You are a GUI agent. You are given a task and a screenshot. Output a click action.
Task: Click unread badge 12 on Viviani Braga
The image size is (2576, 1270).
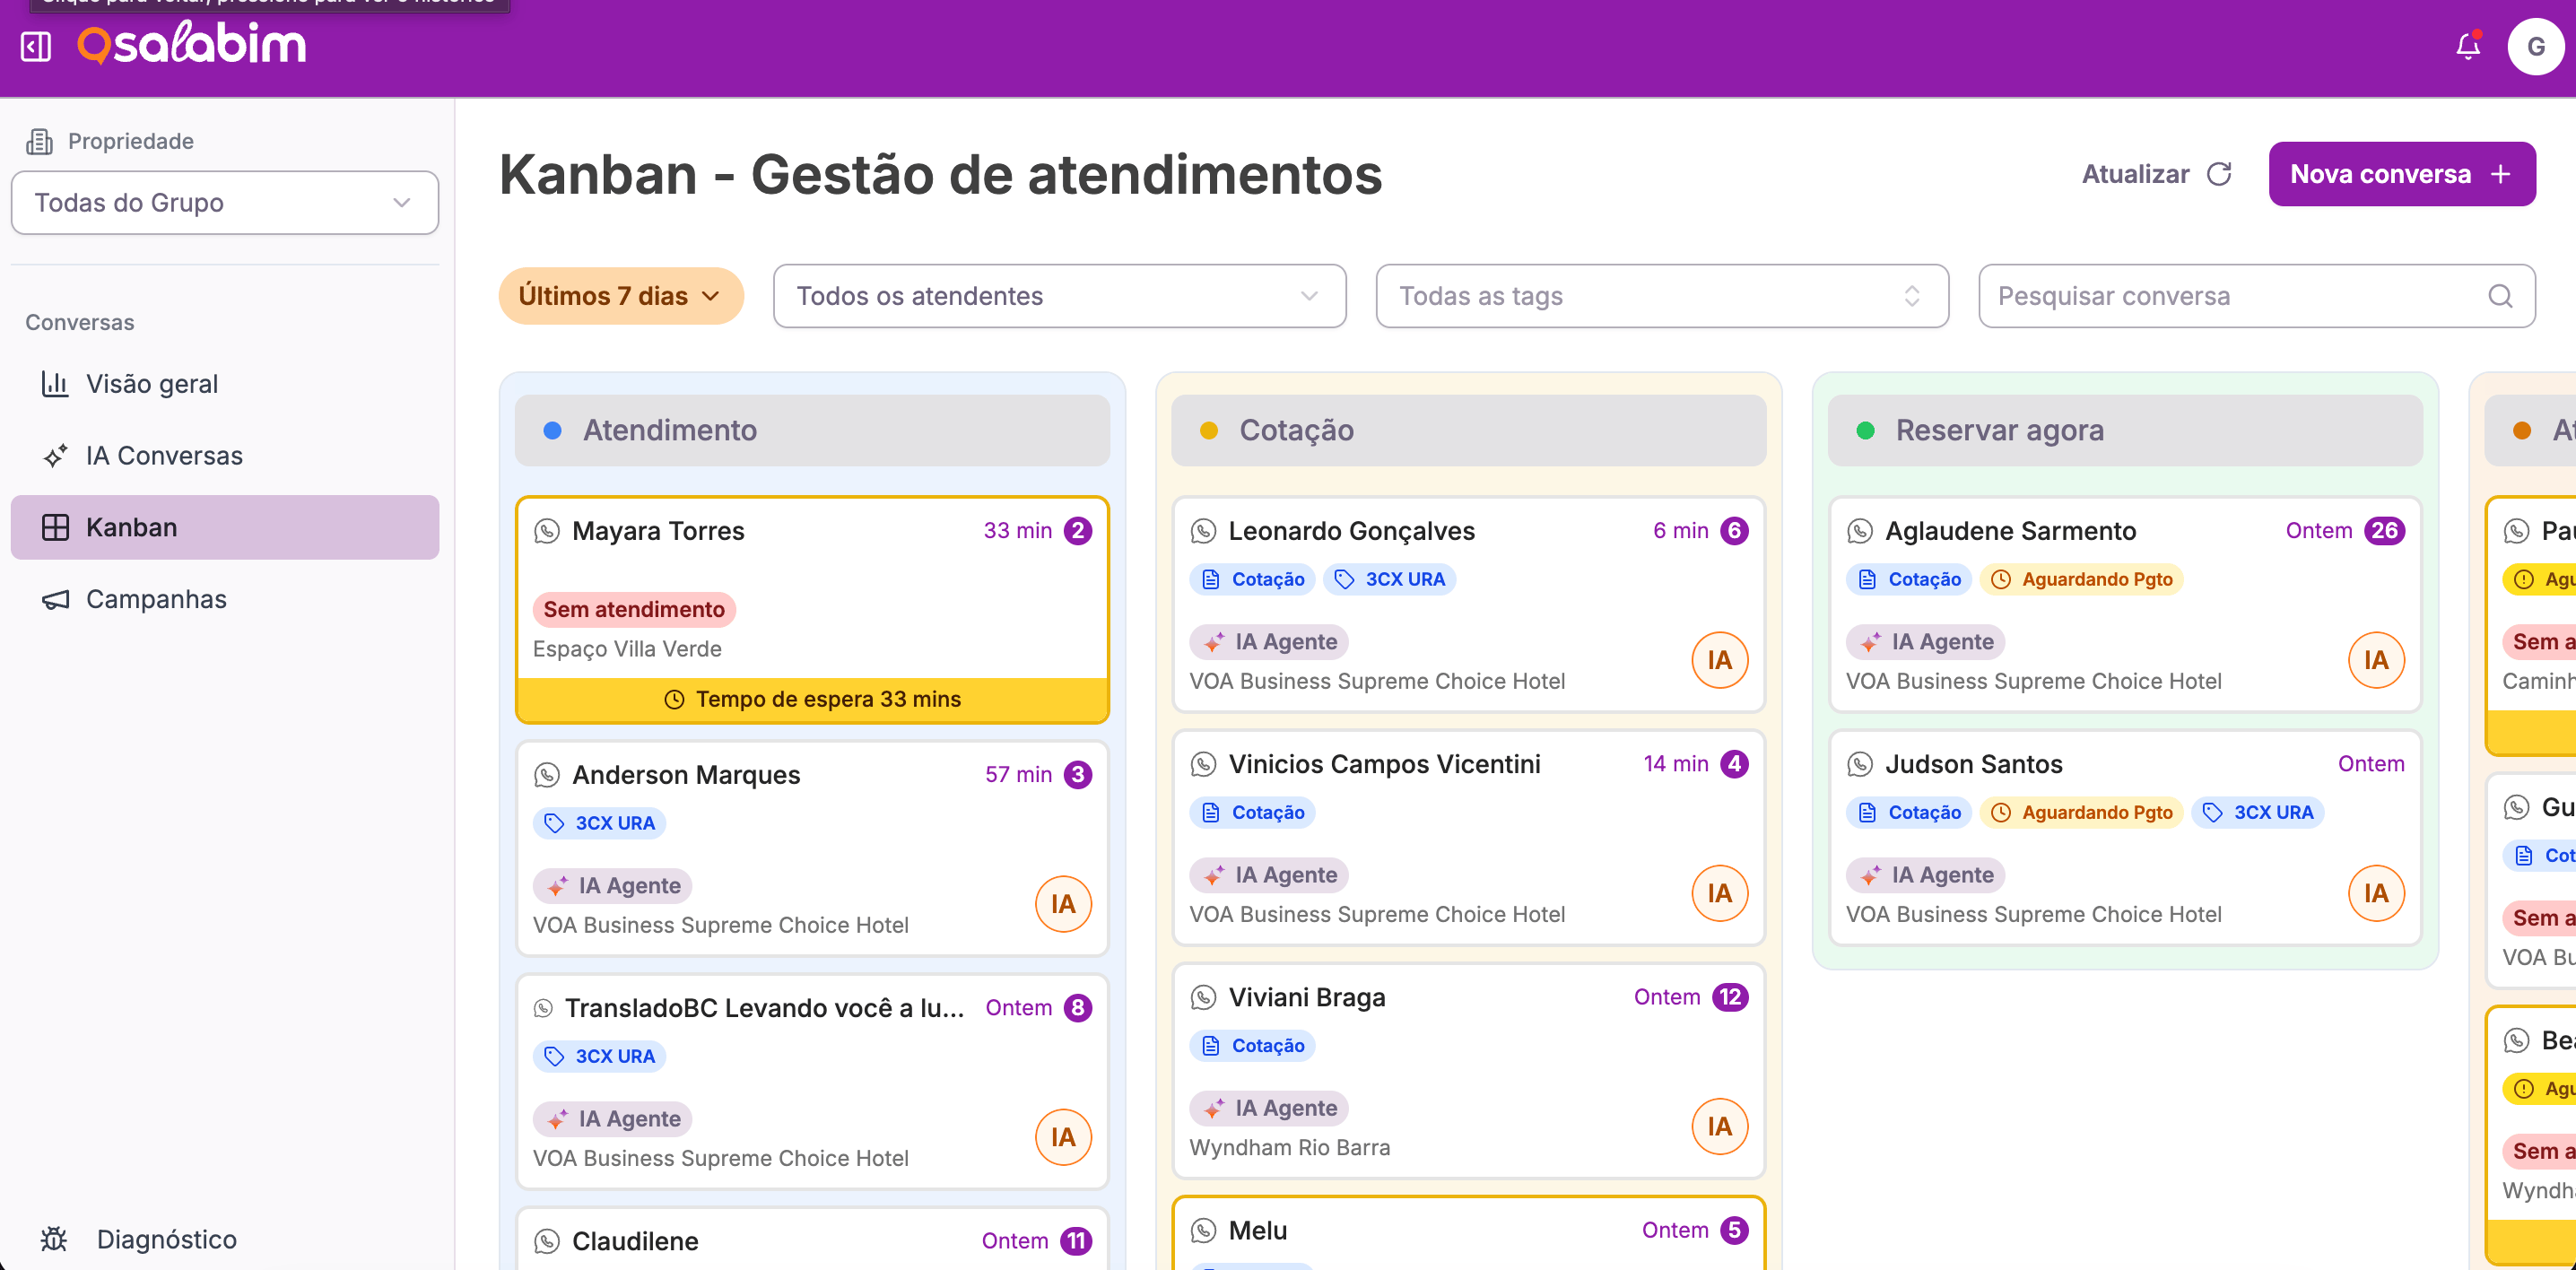1730,997
